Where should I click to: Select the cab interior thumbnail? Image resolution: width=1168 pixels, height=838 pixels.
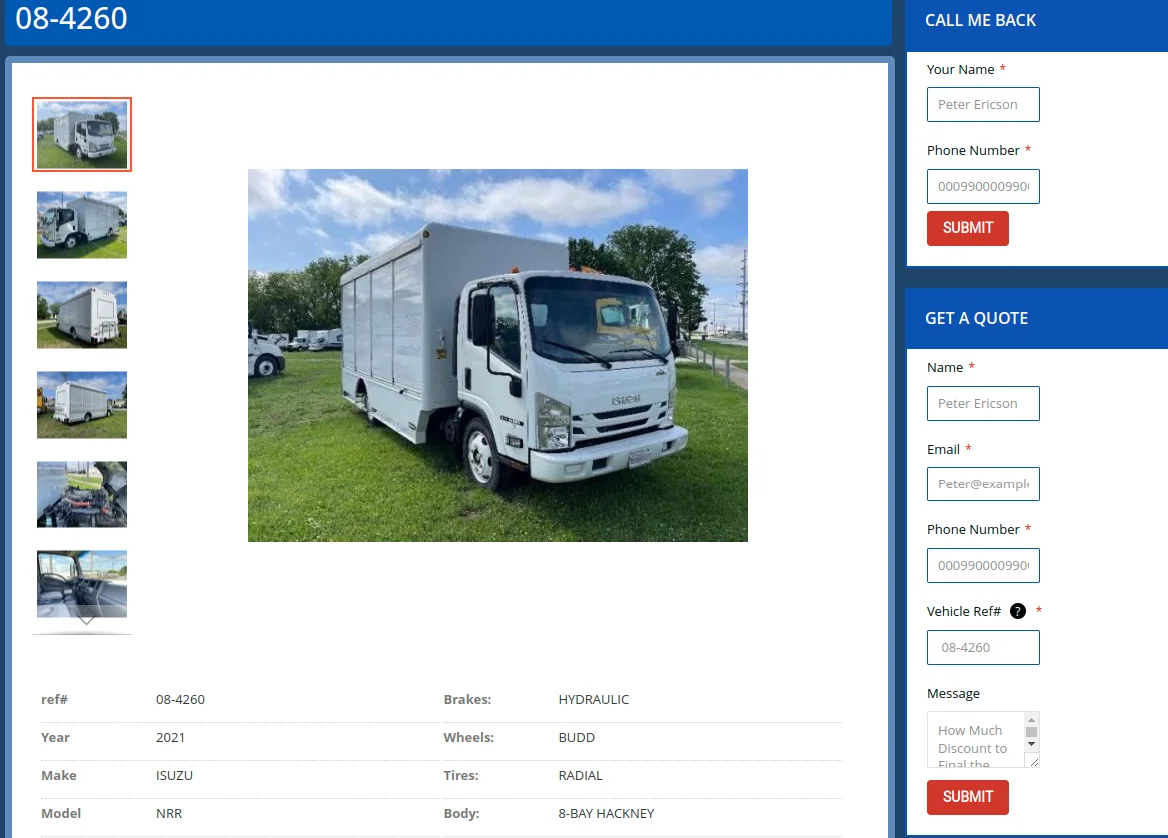(x=81, y=584)
